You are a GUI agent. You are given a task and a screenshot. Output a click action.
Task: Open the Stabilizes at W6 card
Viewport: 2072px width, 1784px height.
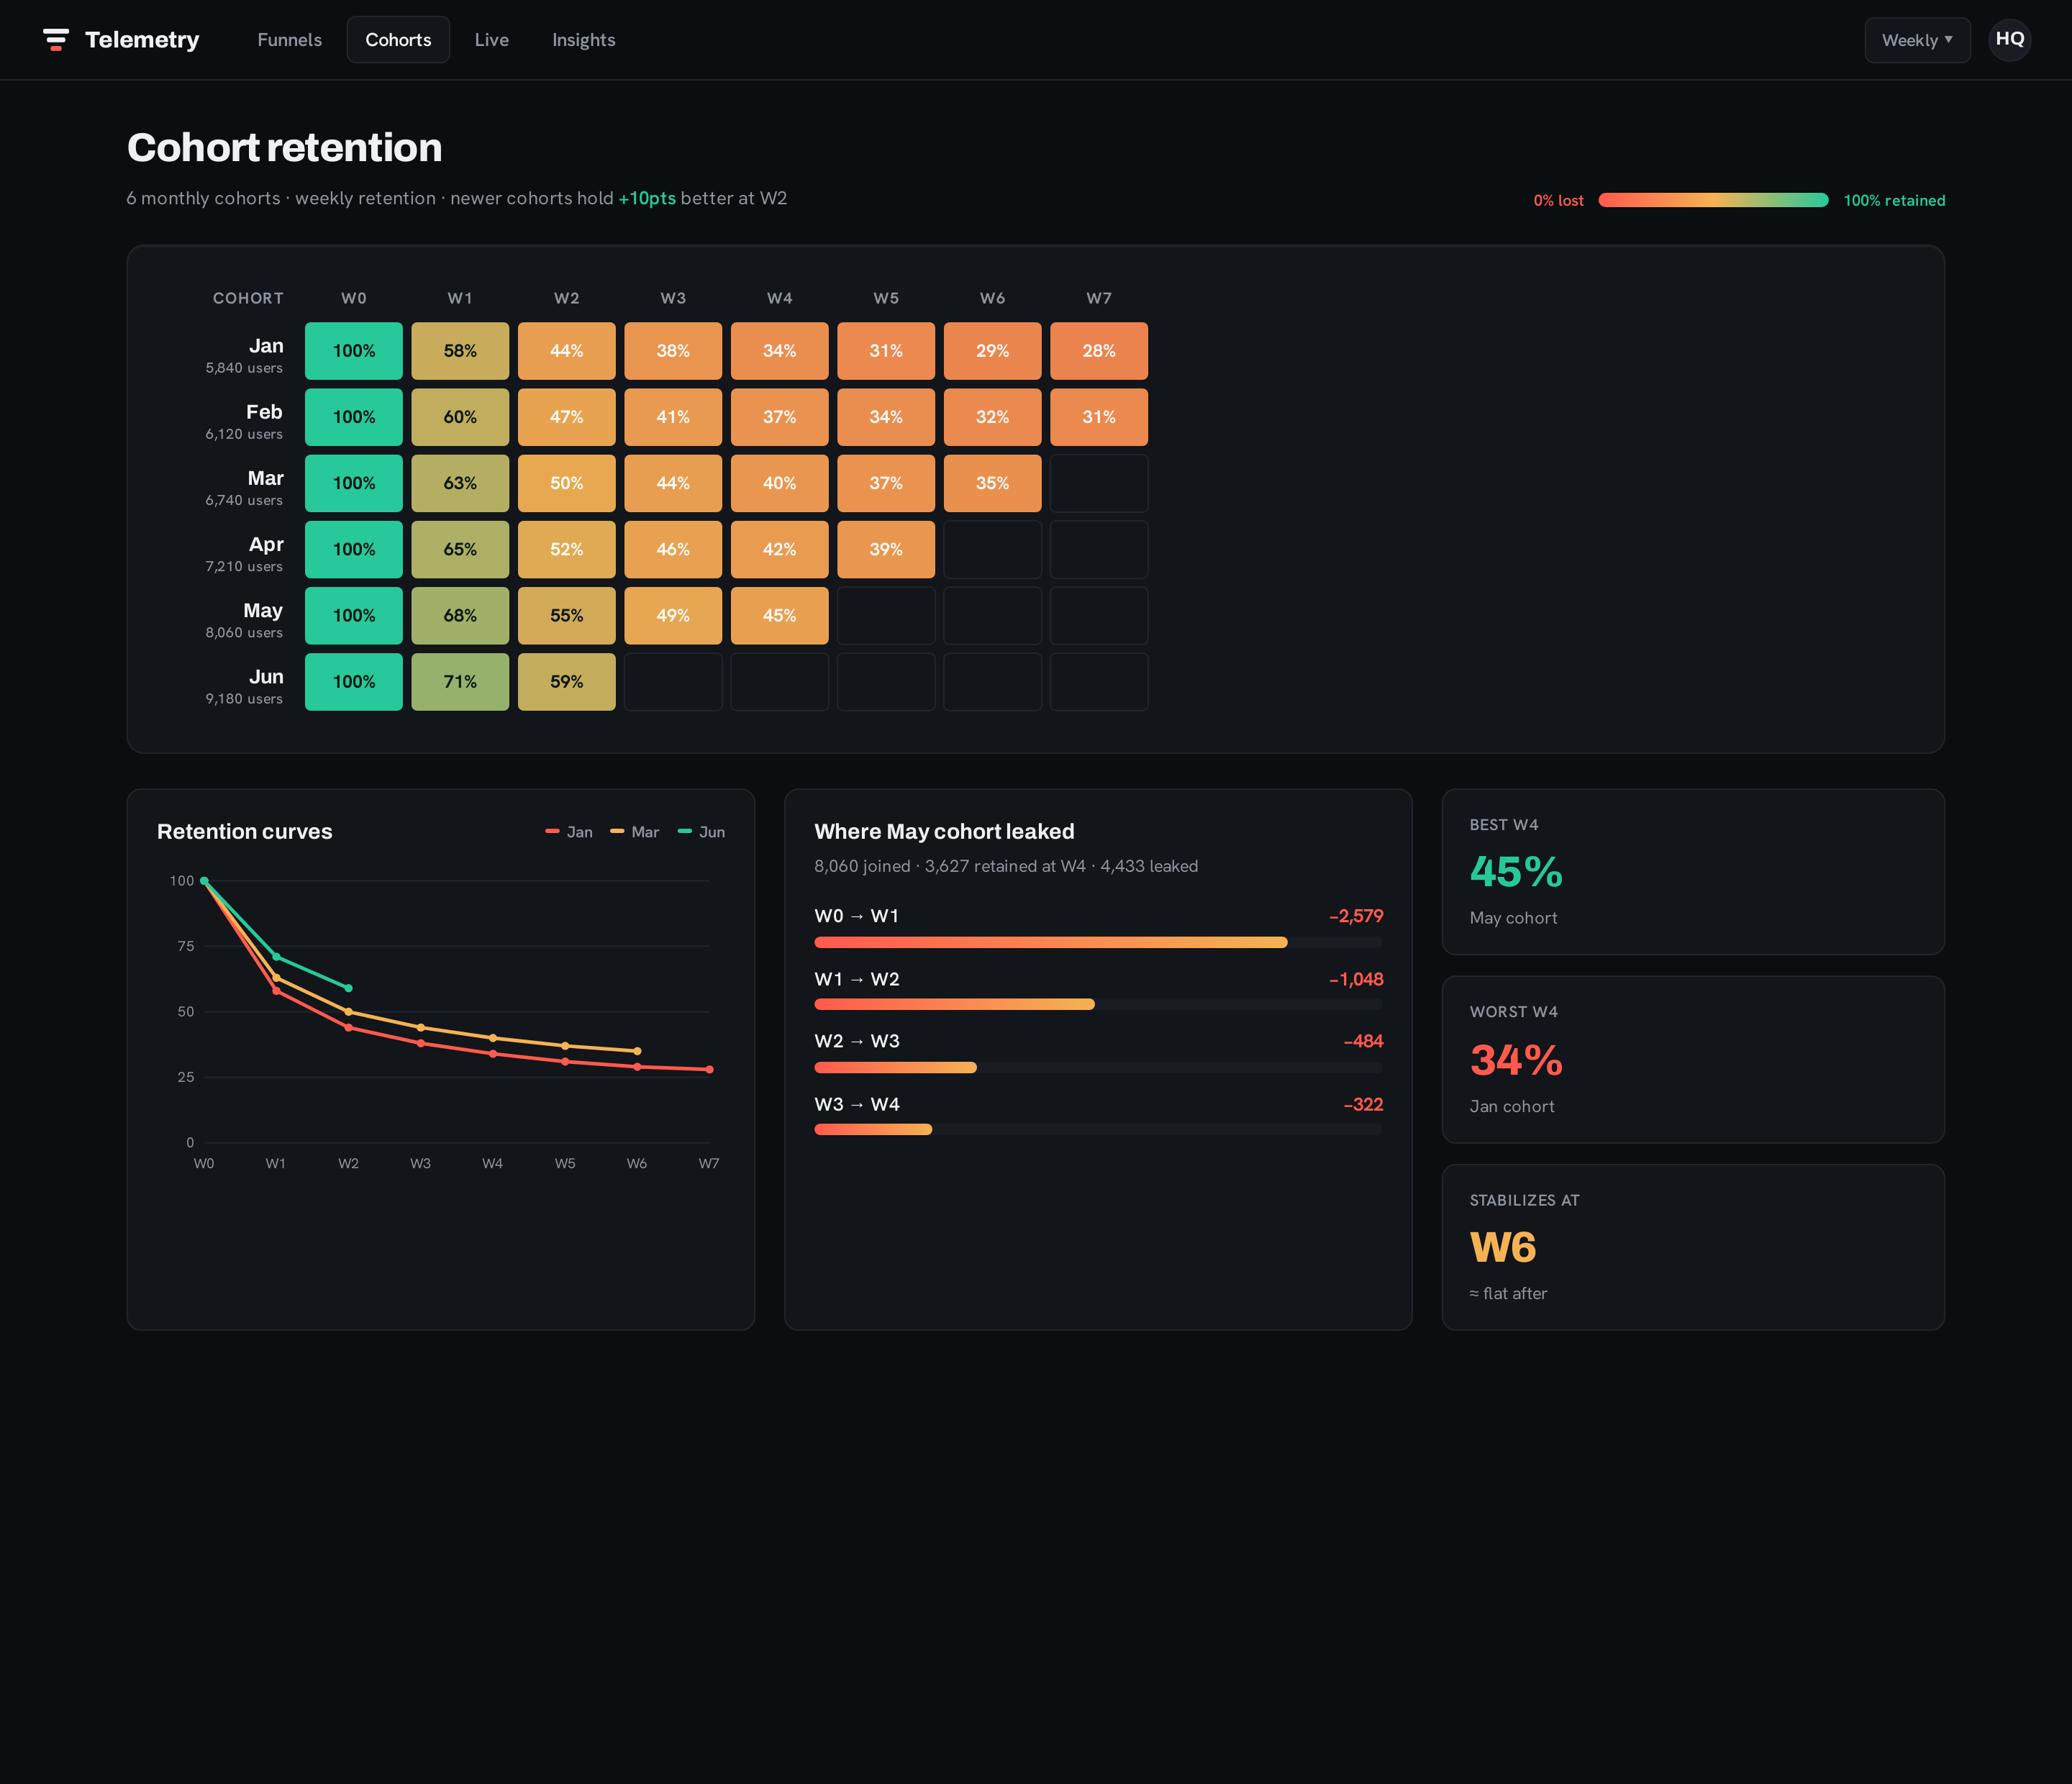pyautogui.click(x=1692, y=1247)
